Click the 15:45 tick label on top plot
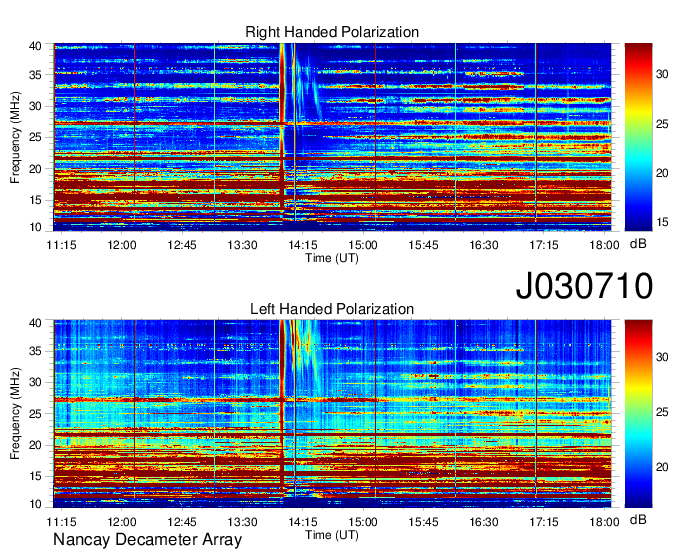680x552 pixels. (x=423, y=245)
